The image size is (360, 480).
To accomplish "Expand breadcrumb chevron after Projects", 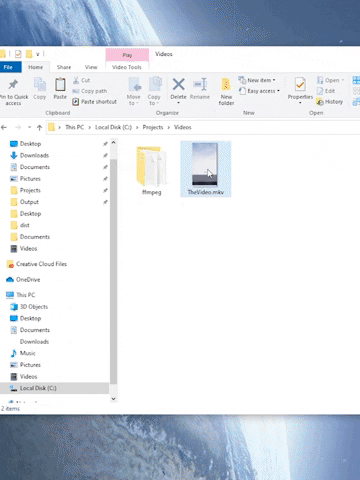I will point(168,127).
